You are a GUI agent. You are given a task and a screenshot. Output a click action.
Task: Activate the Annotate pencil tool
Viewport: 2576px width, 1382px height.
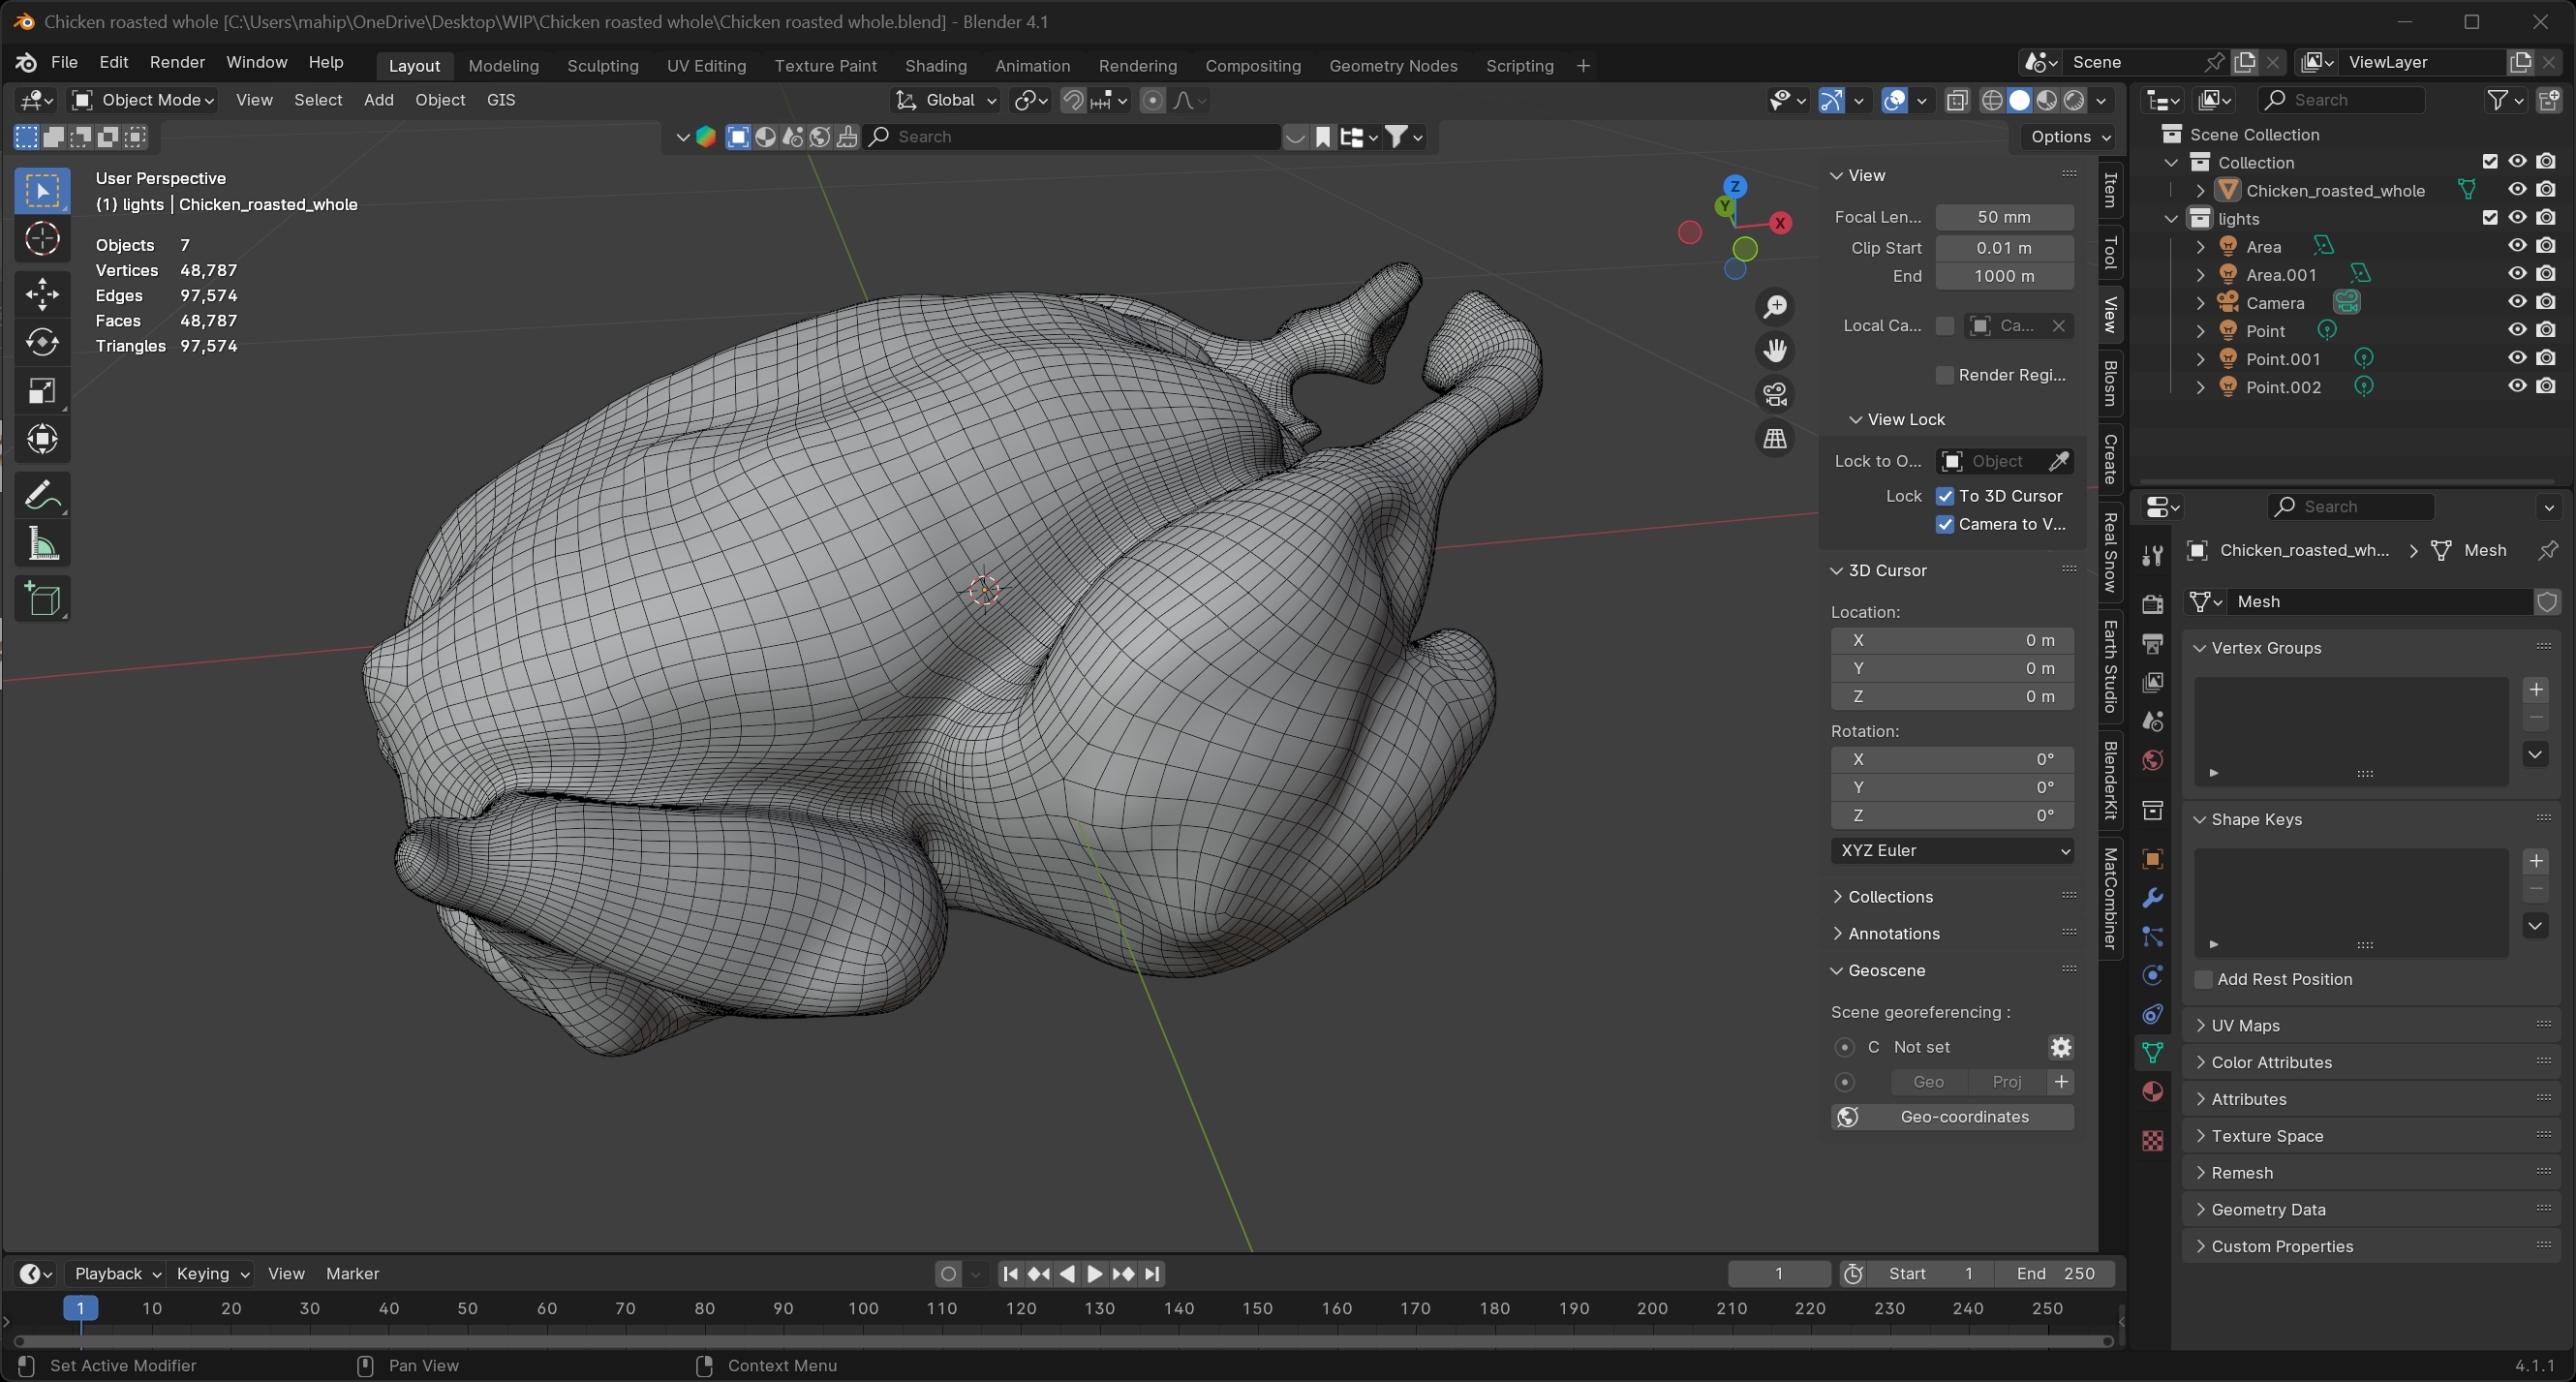pos(42,495)
